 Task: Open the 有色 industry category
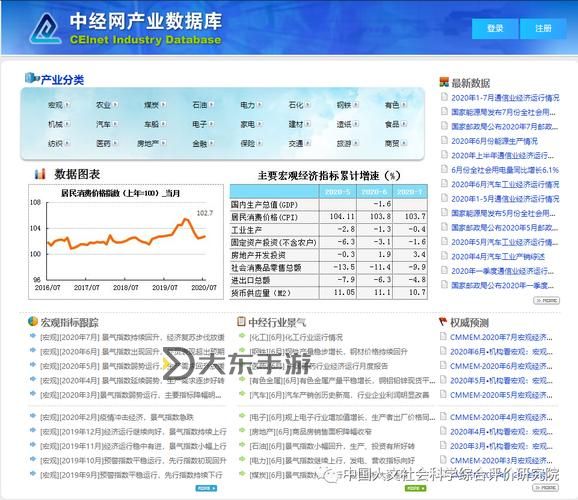[392, 105]
